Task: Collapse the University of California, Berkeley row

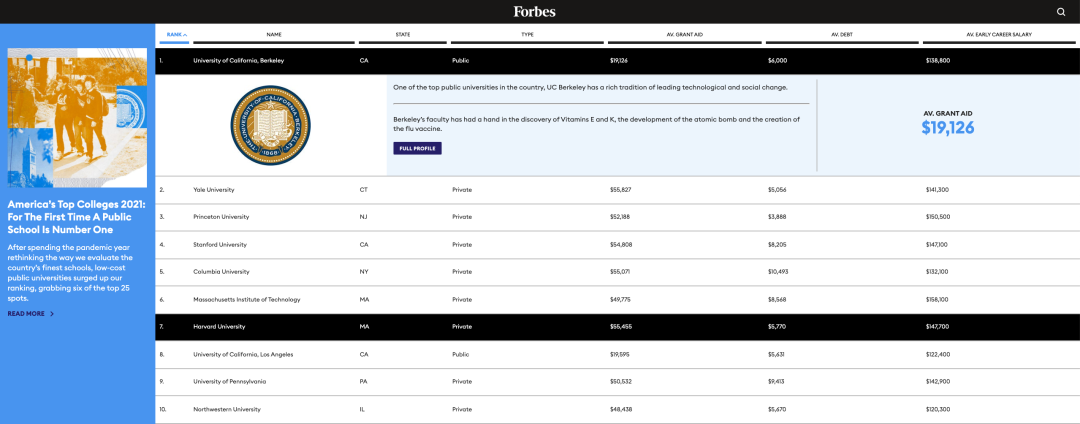Action: 239,61
